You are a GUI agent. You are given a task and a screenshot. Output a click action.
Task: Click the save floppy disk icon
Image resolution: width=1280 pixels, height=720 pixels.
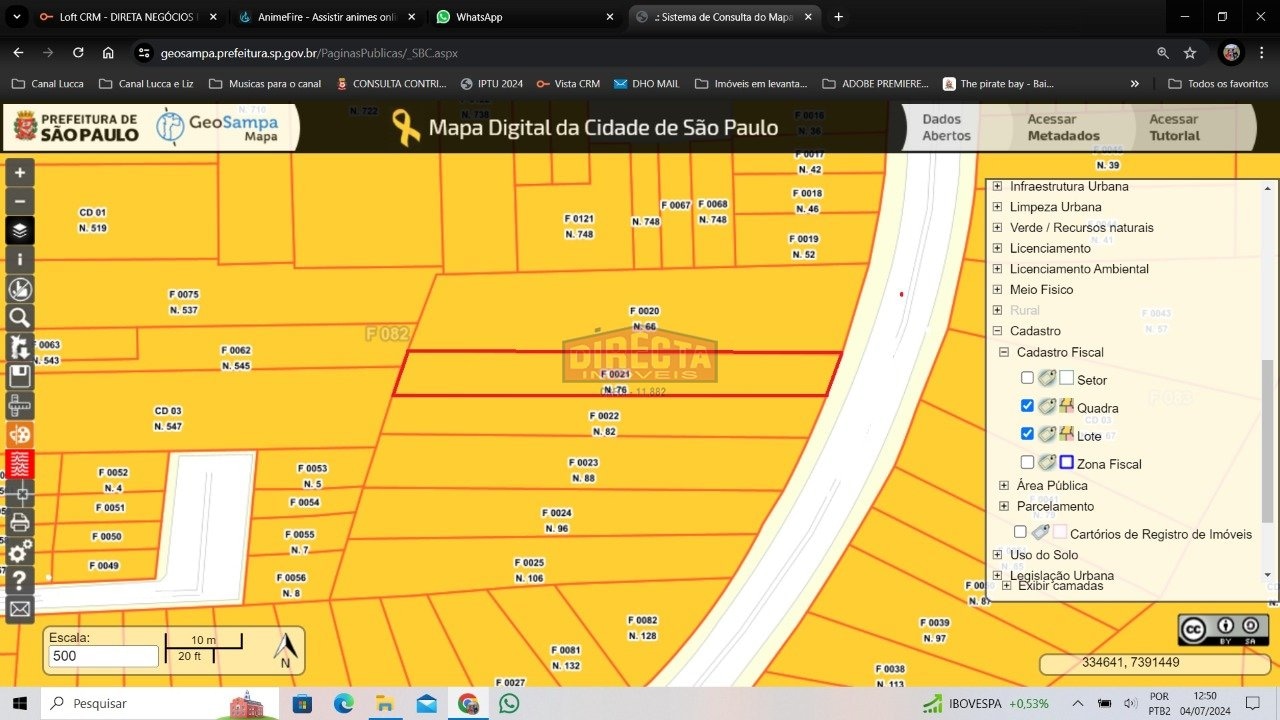[x=20, y=376]
